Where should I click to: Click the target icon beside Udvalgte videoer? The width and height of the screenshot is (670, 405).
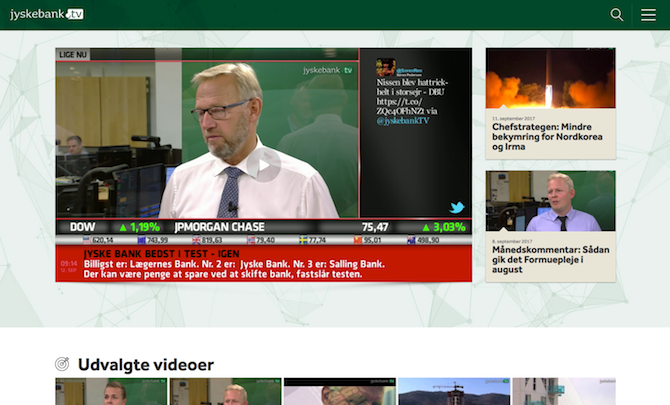[x=62, y=365]
